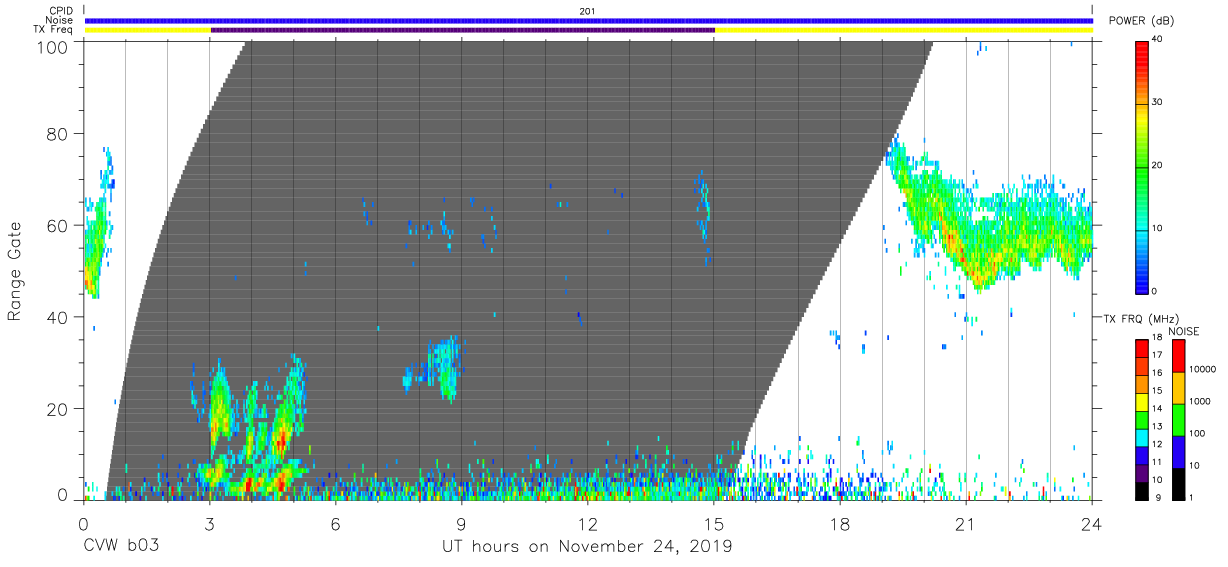The width and height of the screenshot is (1228, 567).
Task: Click UT hour tick label '6'
Action: [335, 524]
